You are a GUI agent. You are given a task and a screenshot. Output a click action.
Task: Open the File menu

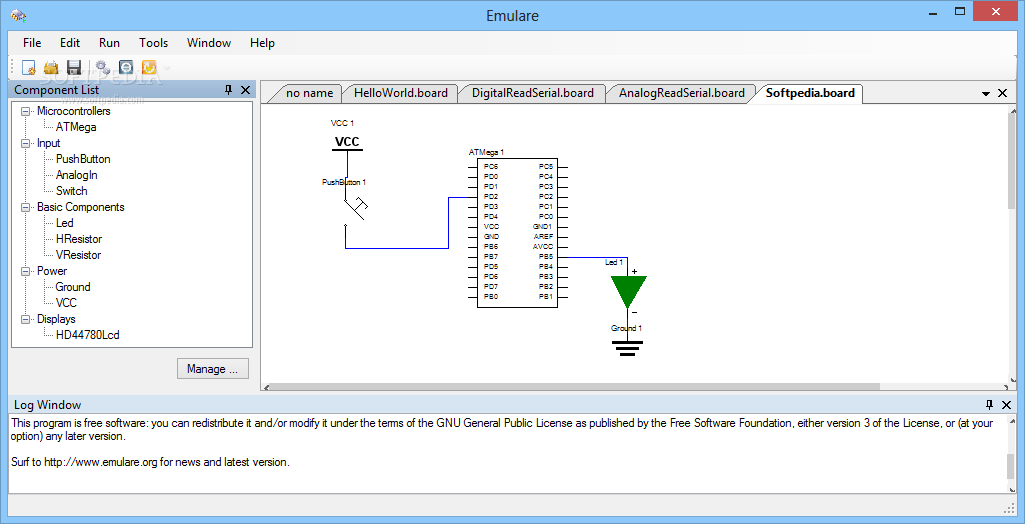click(x=32, y=42)
